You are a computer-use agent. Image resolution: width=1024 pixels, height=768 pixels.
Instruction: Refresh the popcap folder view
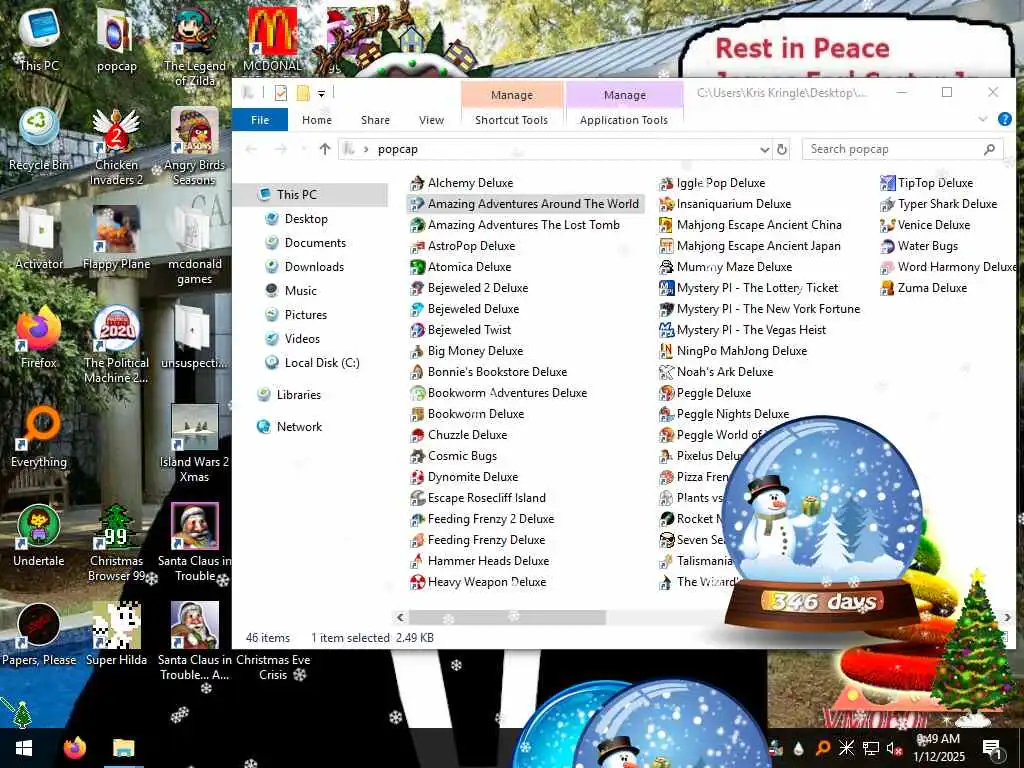pos(782,150)
